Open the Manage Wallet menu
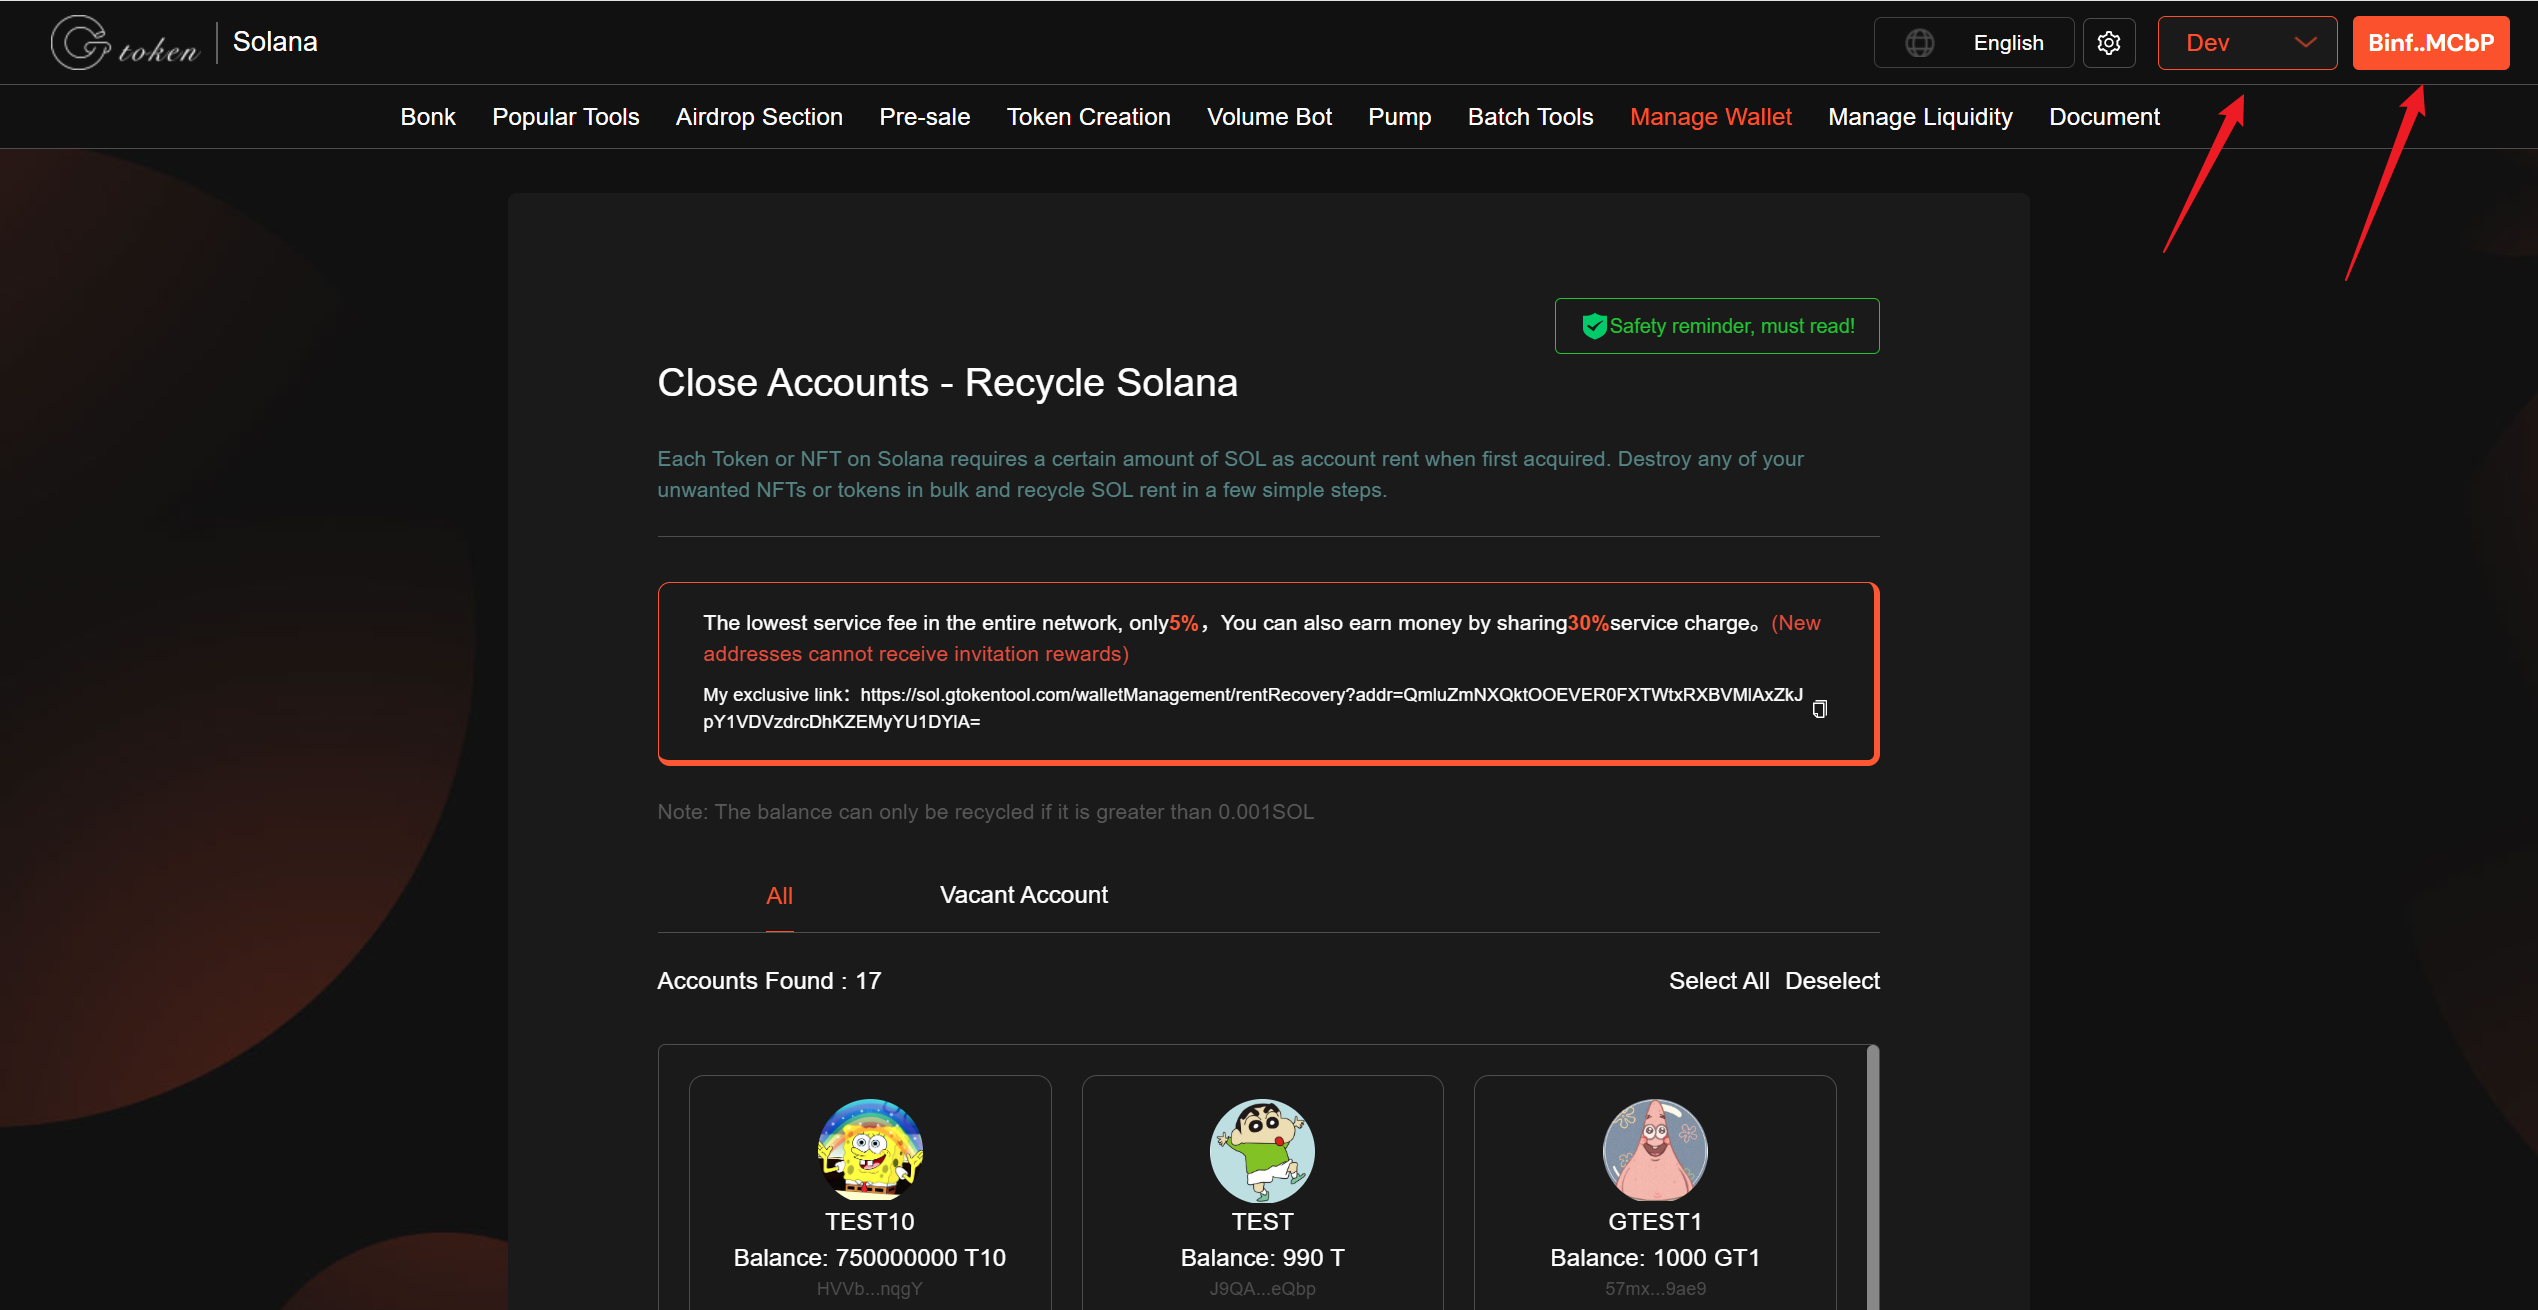Image resolution: width=2538 pixels, height=1310 pixels. 1710,117
